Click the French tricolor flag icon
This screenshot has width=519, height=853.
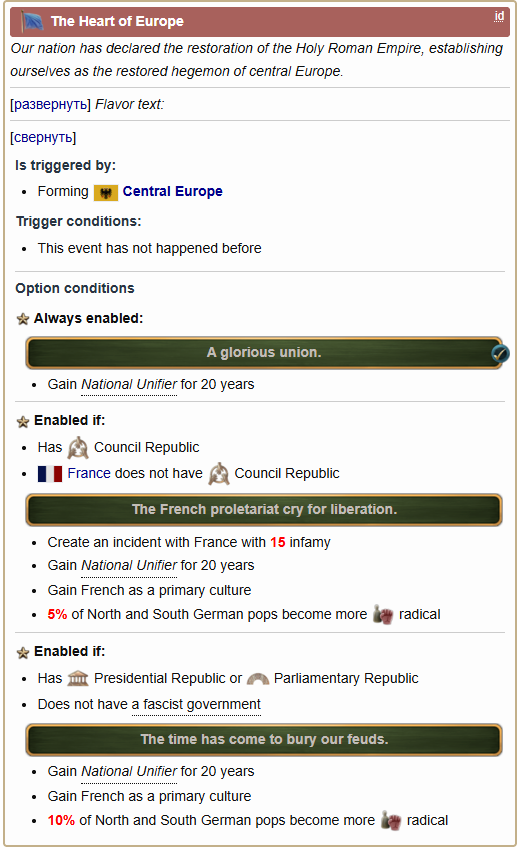(x=50, y=474)
